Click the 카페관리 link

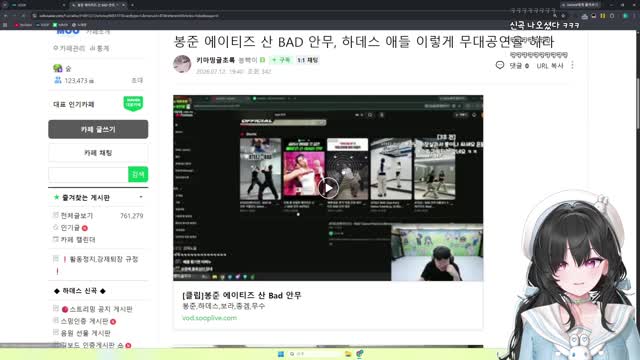point(72,48)
